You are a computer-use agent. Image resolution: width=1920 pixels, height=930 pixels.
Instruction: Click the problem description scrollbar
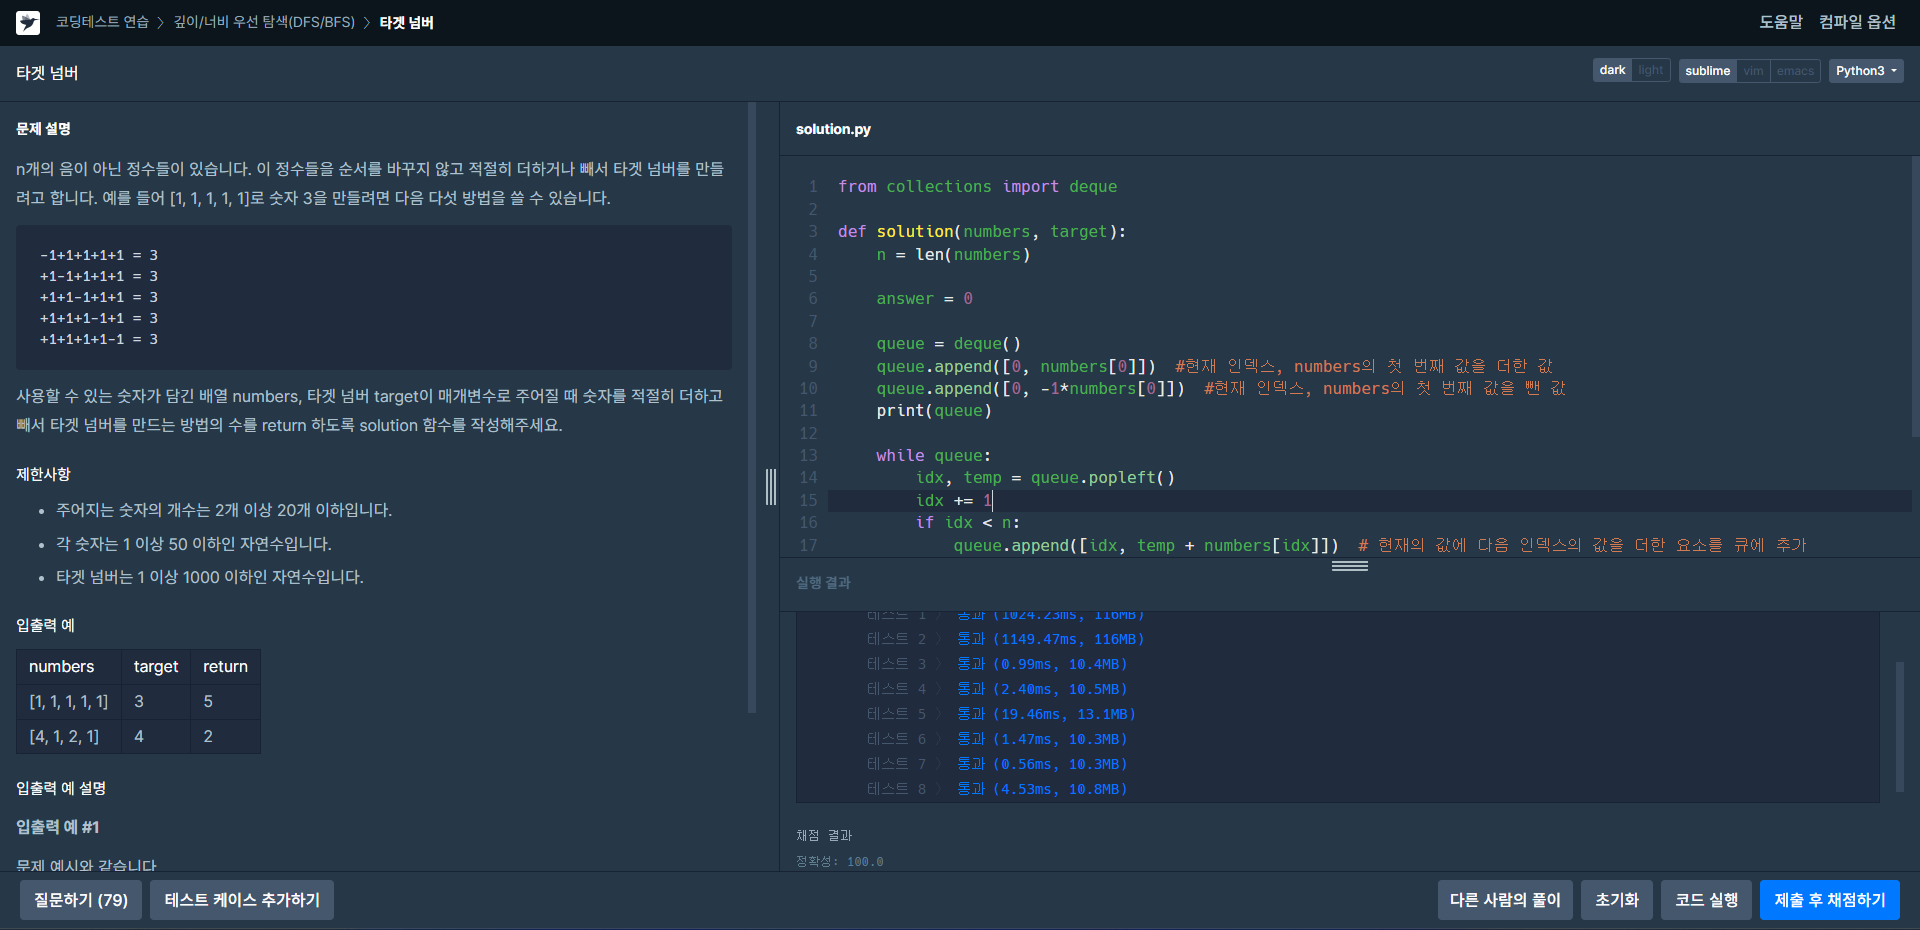tap(752, 407)
